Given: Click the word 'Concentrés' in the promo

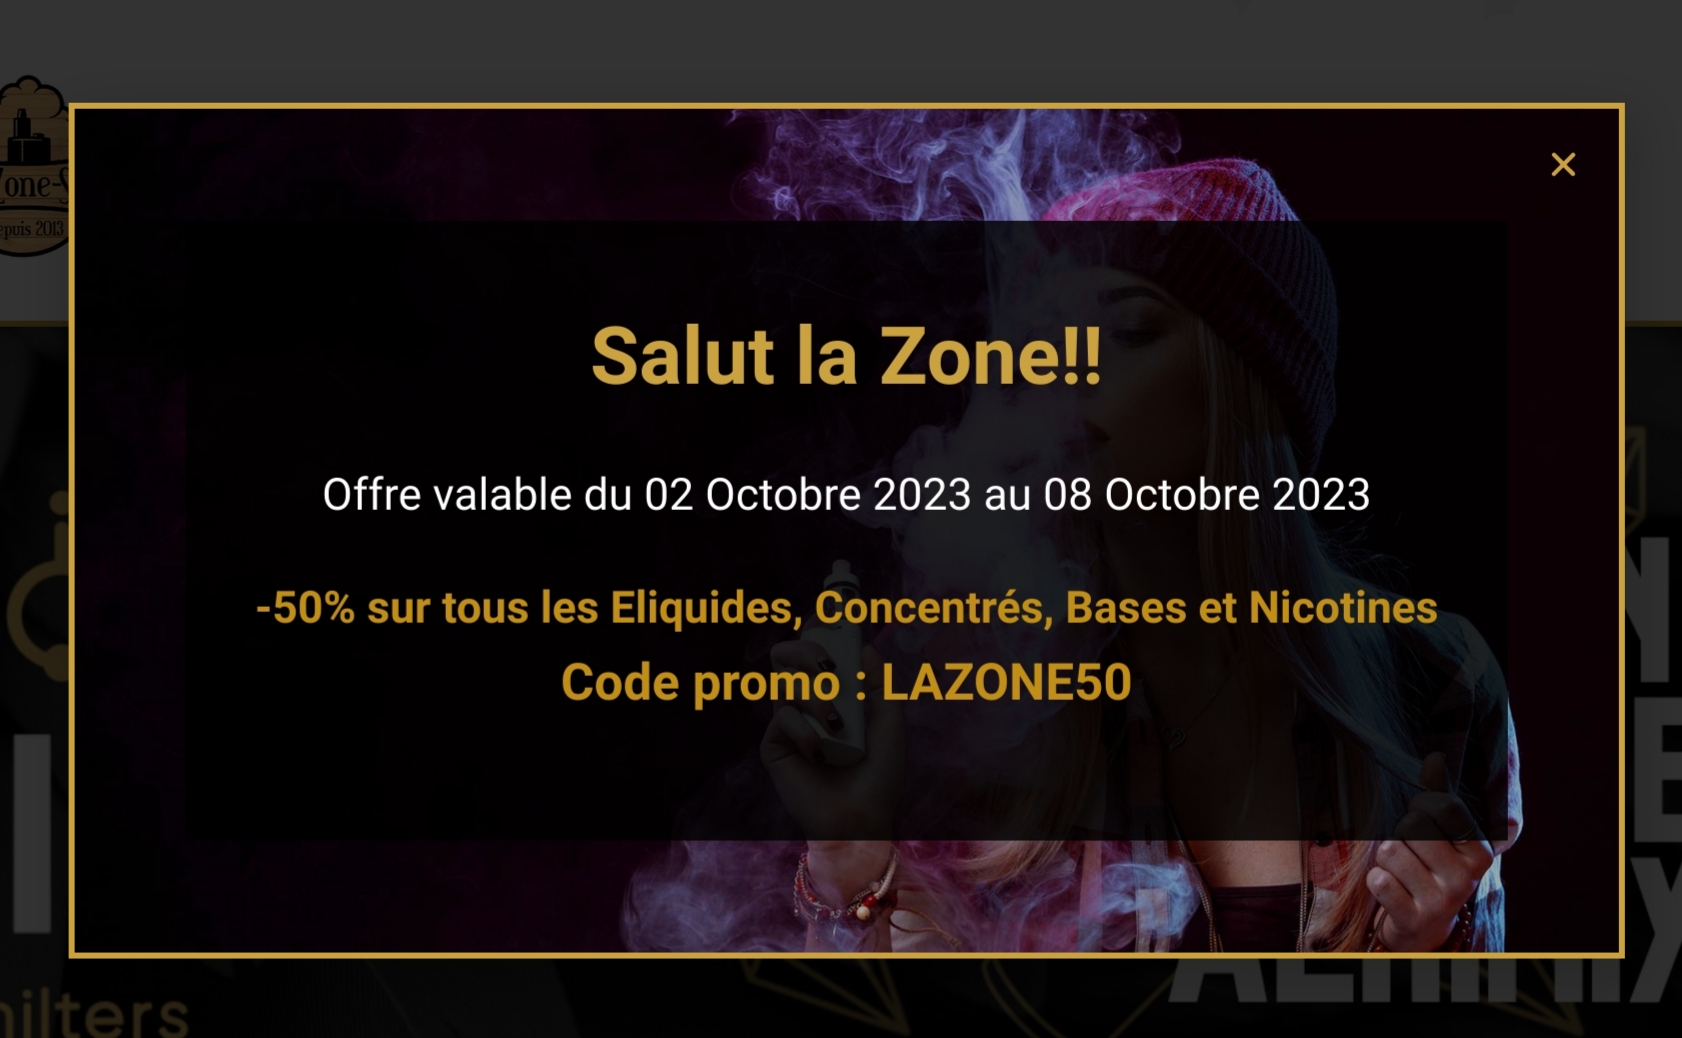Looking at the screenshot, I should pos(928,608).
